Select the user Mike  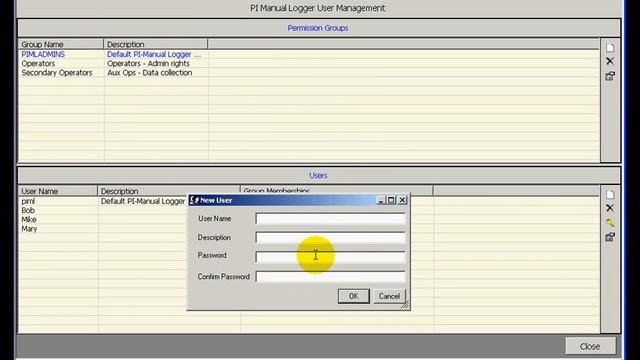[x=29, y=220]
